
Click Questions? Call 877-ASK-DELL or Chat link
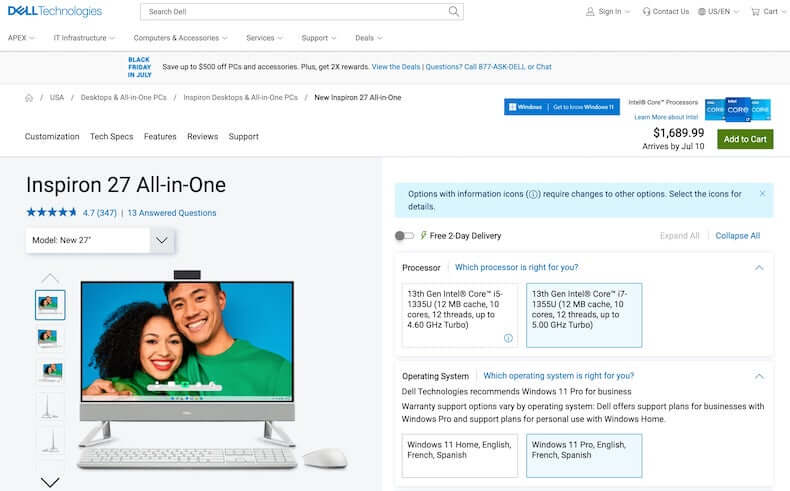[x=488, y=66]
